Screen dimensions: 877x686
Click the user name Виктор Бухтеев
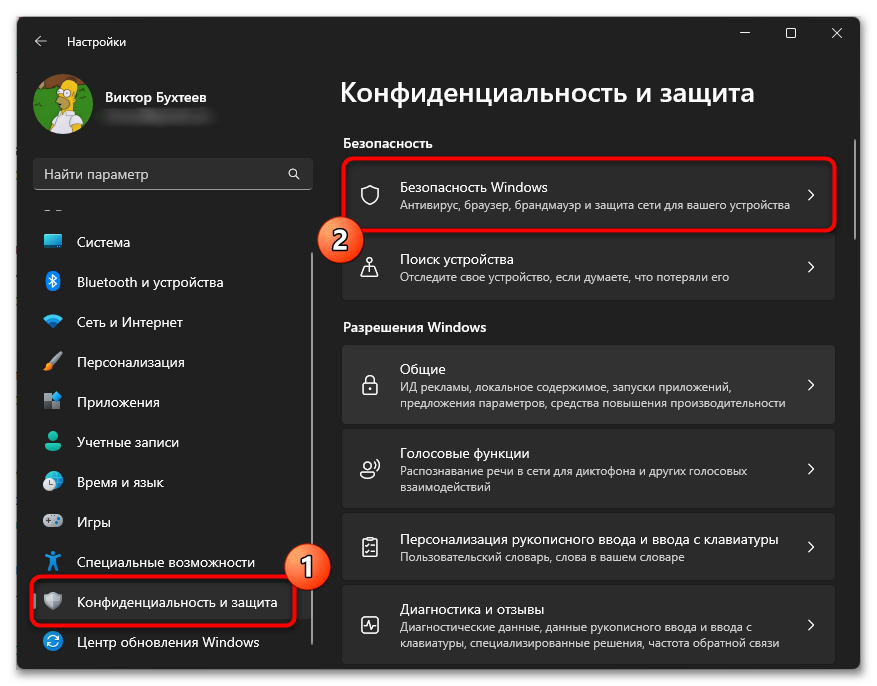coord(155,97)
